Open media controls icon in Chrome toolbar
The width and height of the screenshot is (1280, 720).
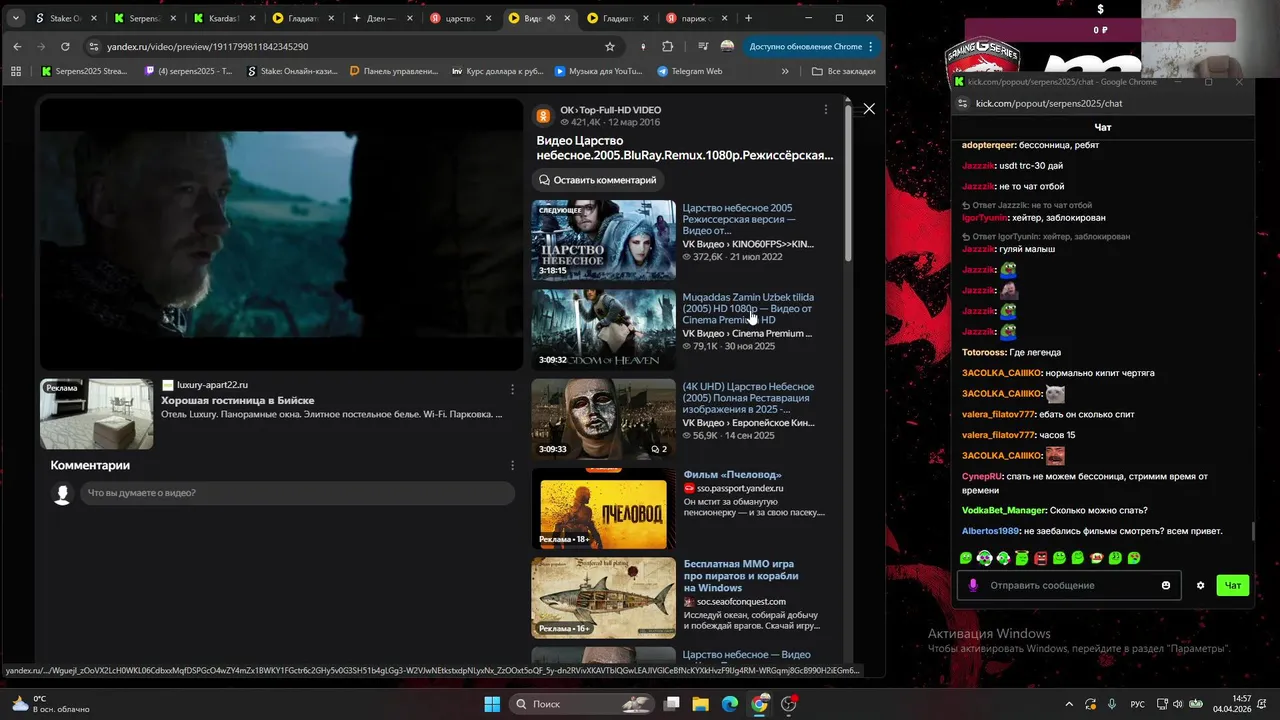coord(704,46)
